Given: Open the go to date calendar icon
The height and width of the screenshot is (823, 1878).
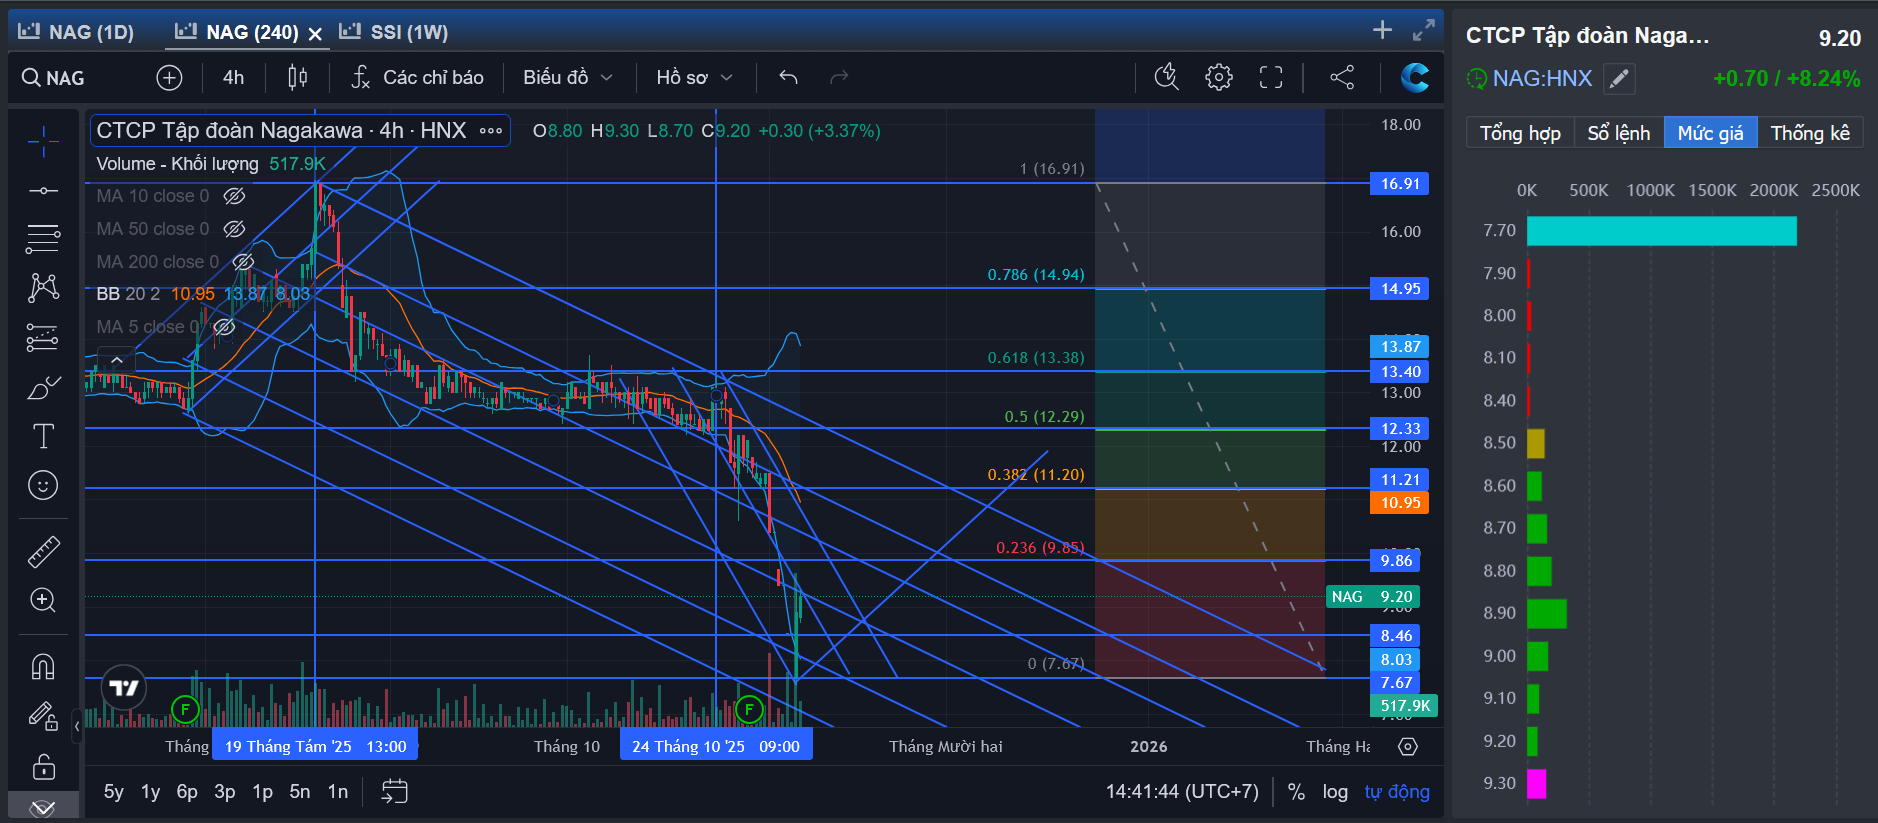Looking at the screenshot, I should [395, 791].
